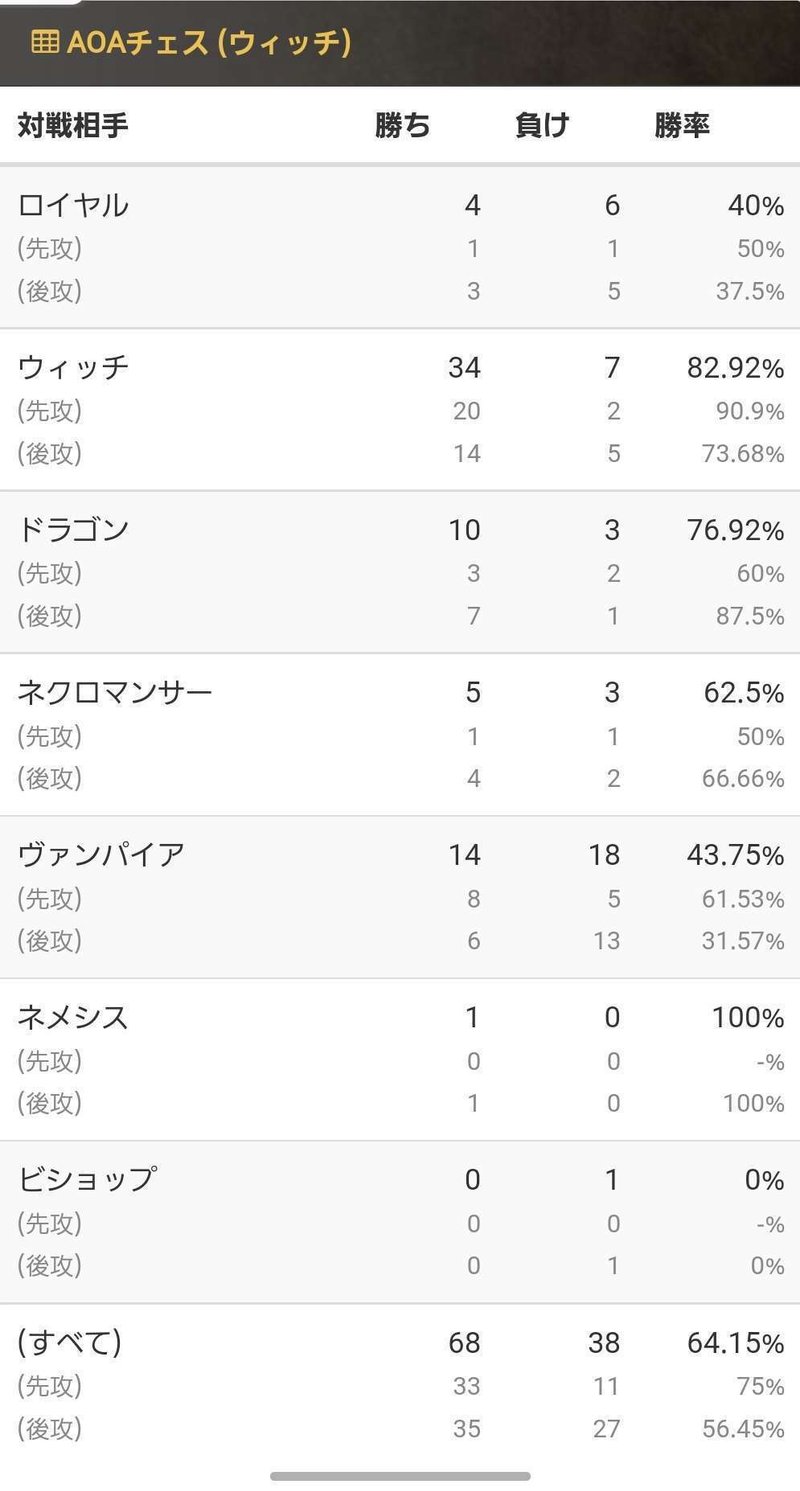Tap the 82.92% win rate for ウィッチ

[x=734, y=368]
